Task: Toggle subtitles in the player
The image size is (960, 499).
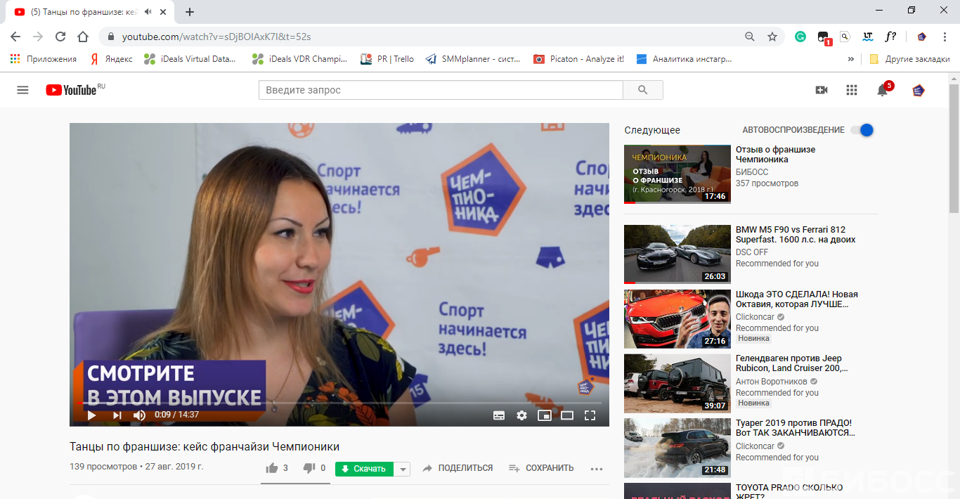Action: [499, 415]
